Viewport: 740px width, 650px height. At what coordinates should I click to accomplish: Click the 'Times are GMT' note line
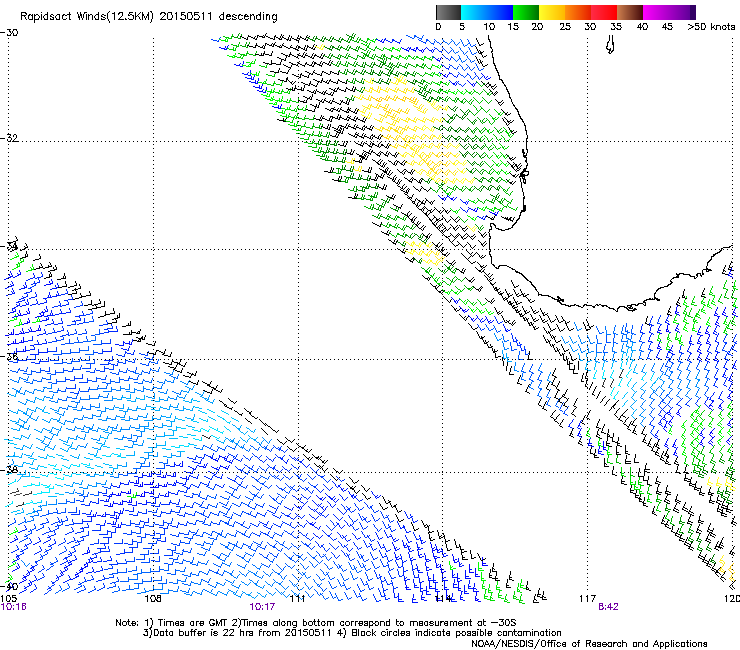(316, 623)
